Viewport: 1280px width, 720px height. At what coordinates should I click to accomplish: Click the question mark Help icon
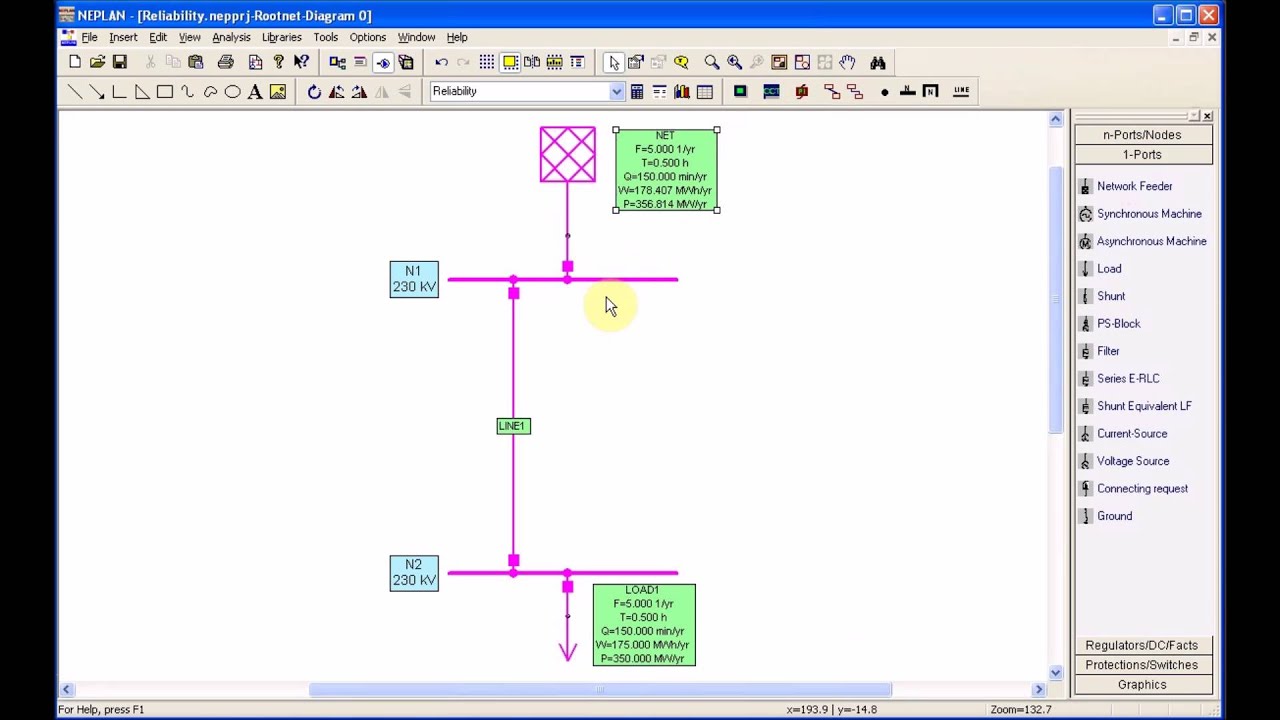278,62
